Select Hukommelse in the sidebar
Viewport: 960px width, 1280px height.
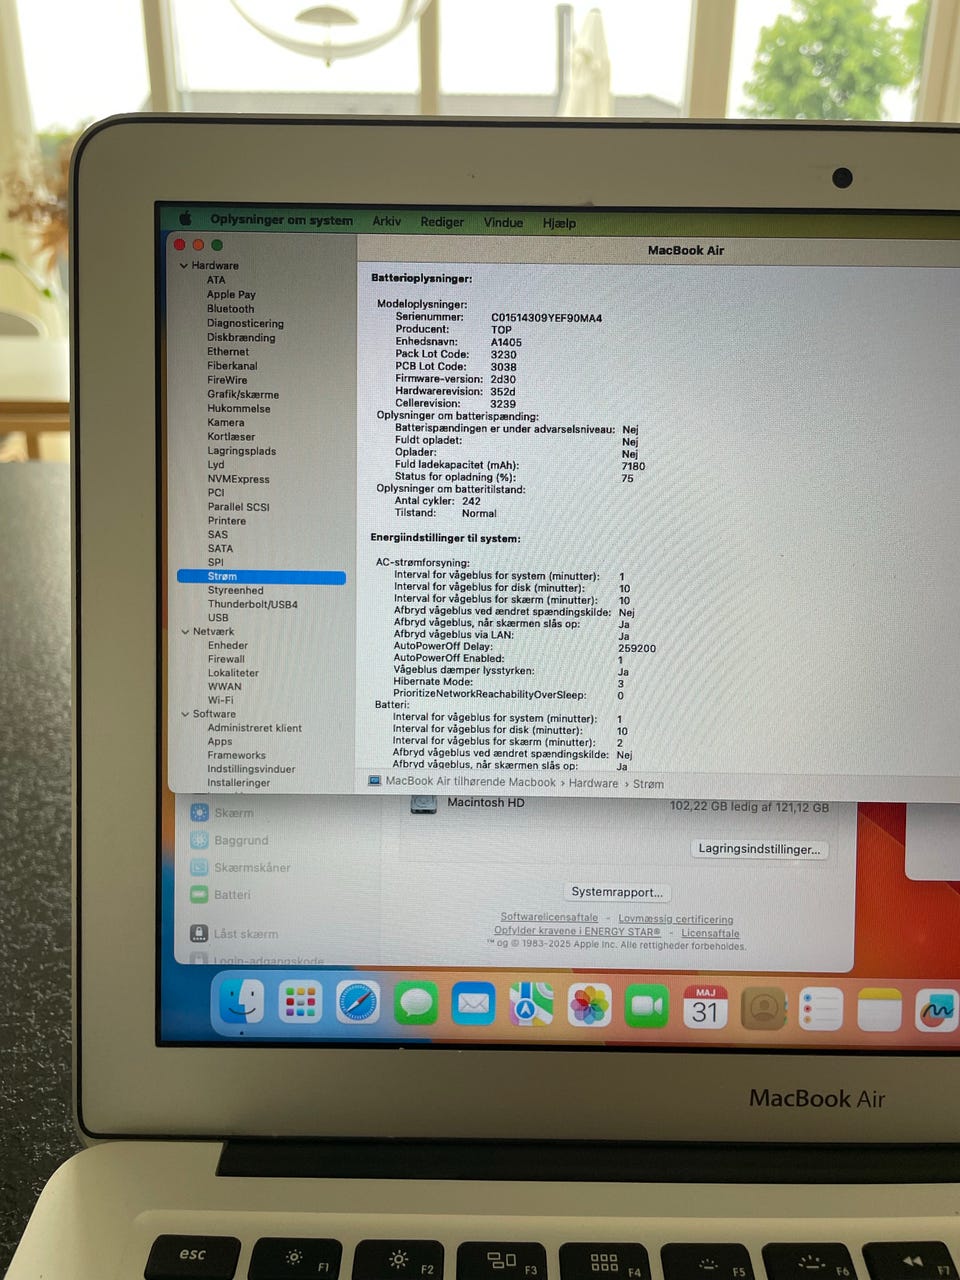pos(238,409)
